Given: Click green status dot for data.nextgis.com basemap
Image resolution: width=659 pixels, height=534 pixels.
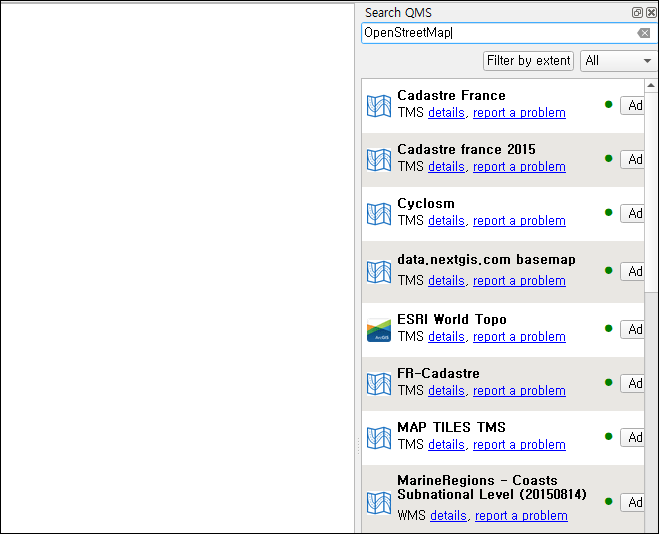Looking at the screenshot, I should (608, 270).
